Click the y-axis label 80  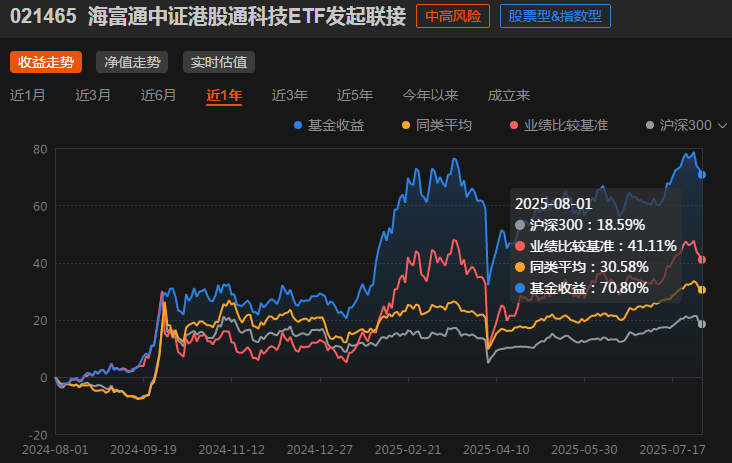(x=40, y=149)
